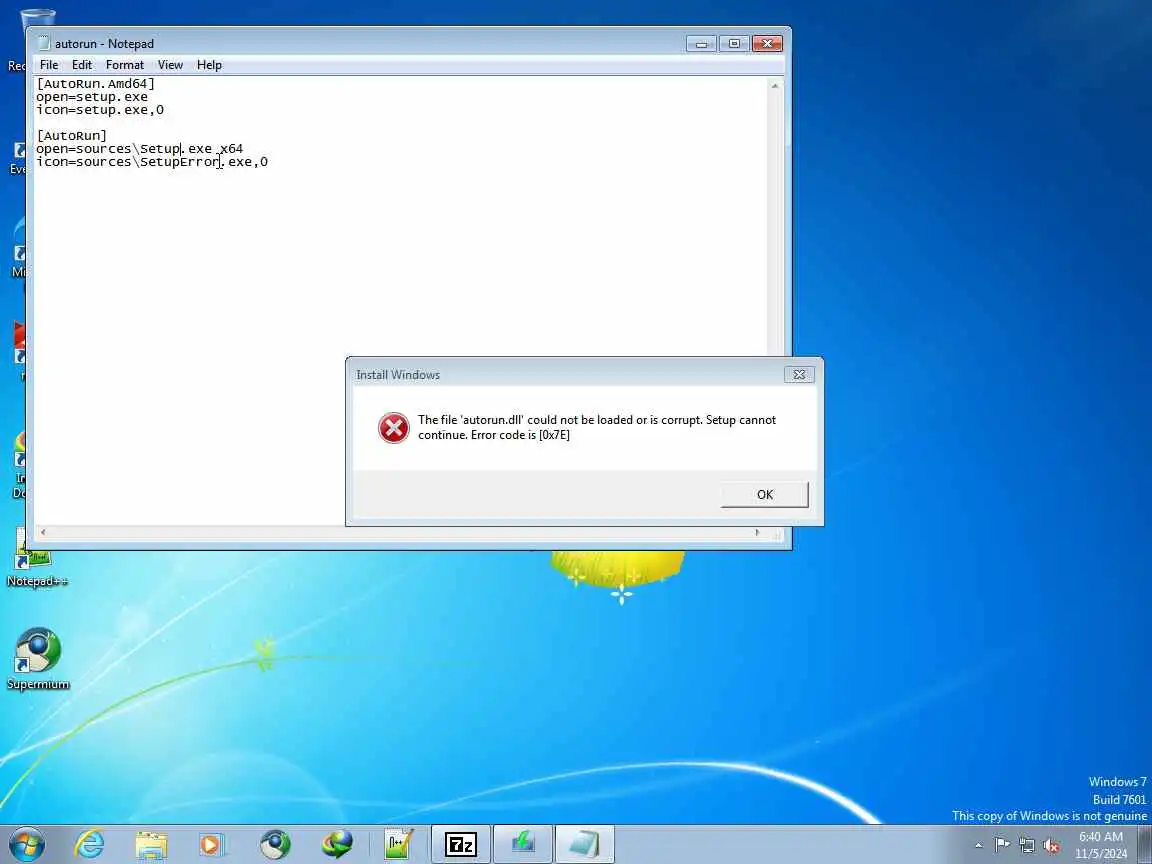
Task: Select the Supermium desktop shortcut
Action: click(38, 659)
